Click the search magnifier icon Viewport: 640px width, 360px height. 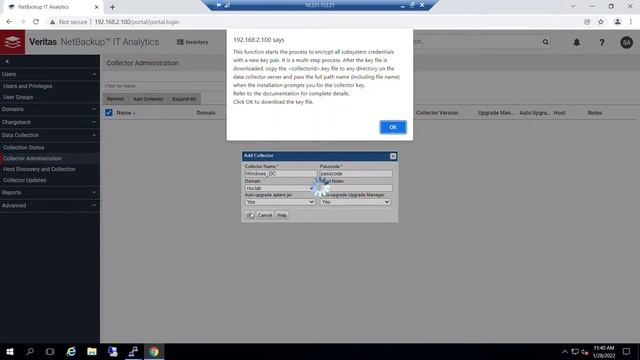click(x=545, y=42)
